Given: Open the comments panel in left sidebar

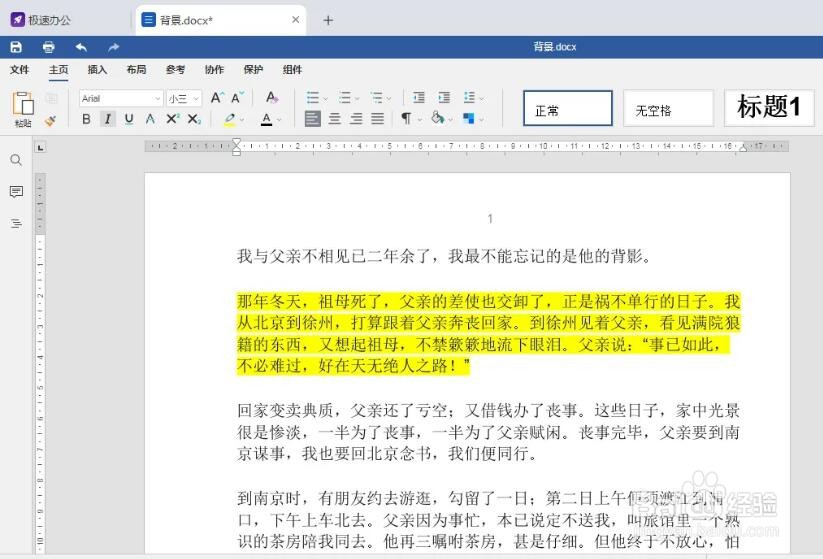Looking at the screenshot, I should point(16,192).
